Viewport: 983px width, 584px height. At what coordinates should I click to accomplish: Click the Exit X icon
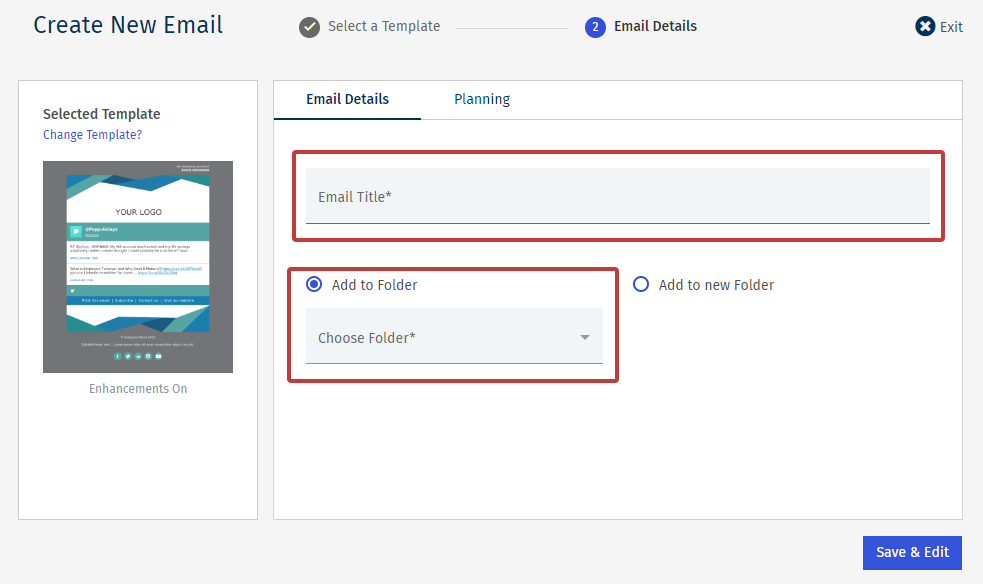pyautogui.click(x=925, y=27)
